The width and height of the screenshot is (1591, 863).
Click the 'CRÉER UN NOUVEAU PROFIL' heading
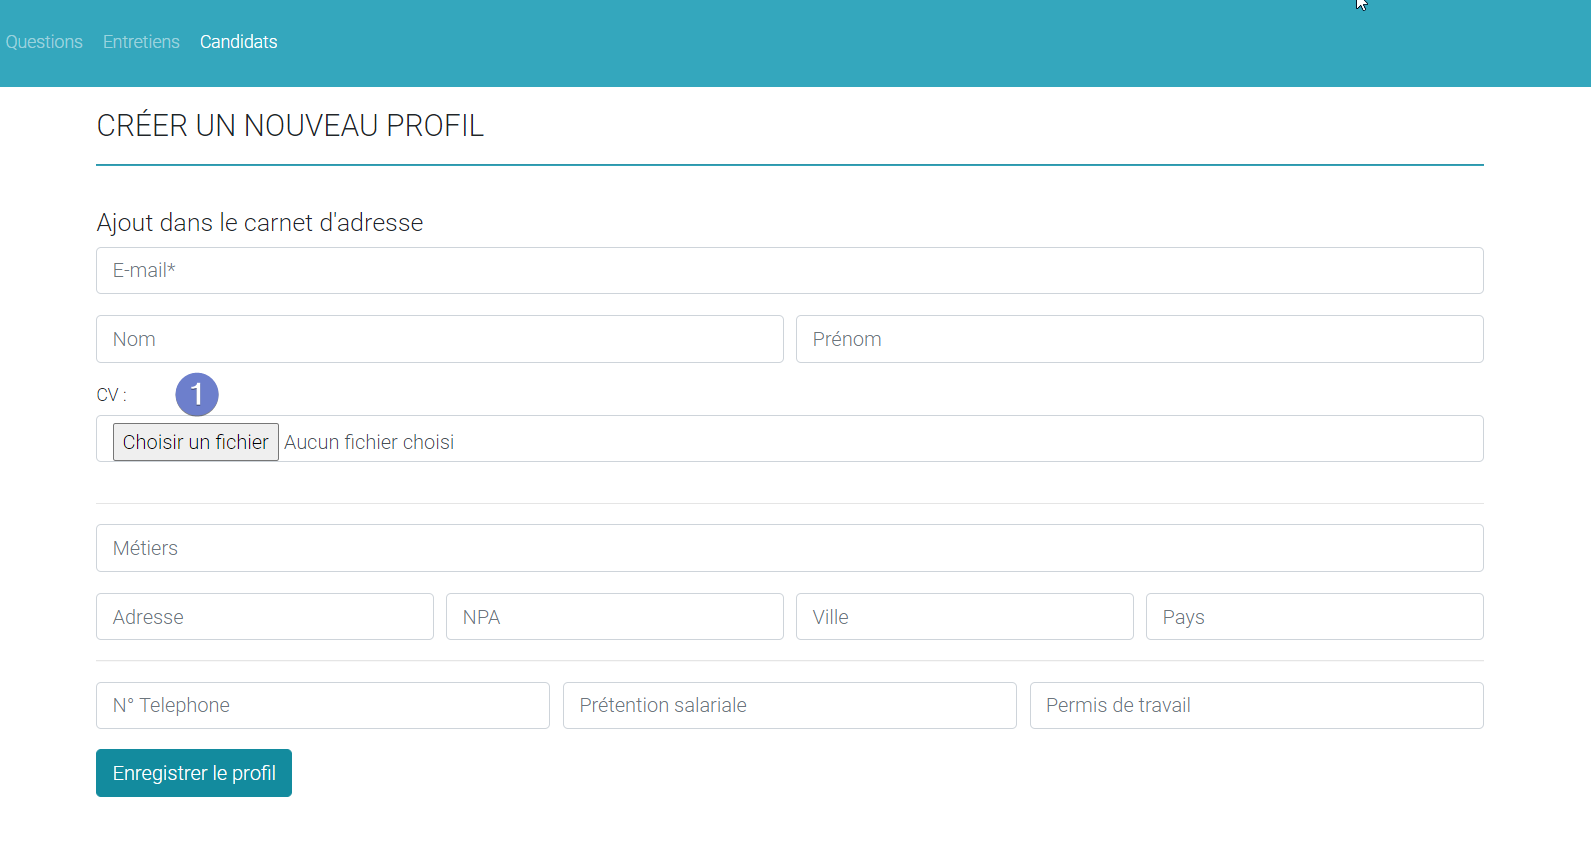pyautogui.click(x=290, y=126)
